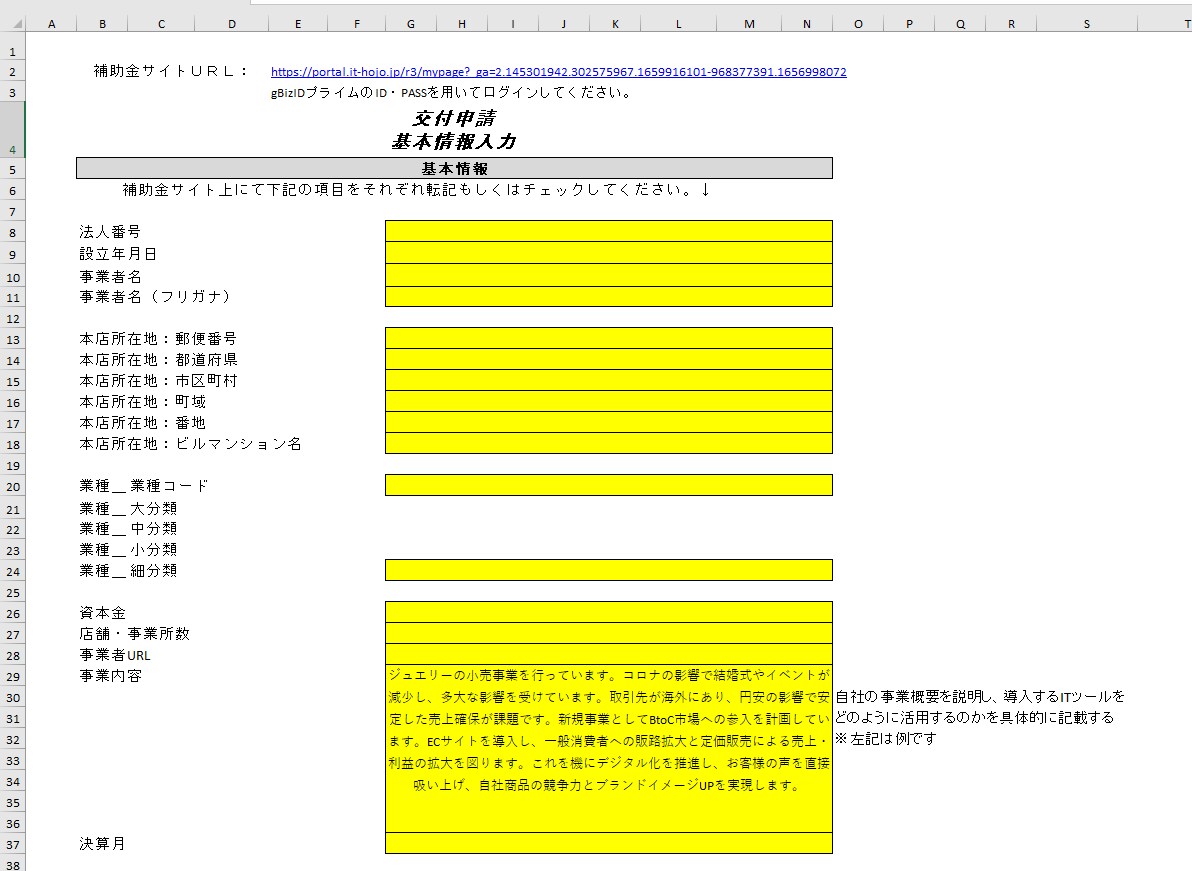Click the 事業者名(フリガナ) input cell

[x=609, y=296]
